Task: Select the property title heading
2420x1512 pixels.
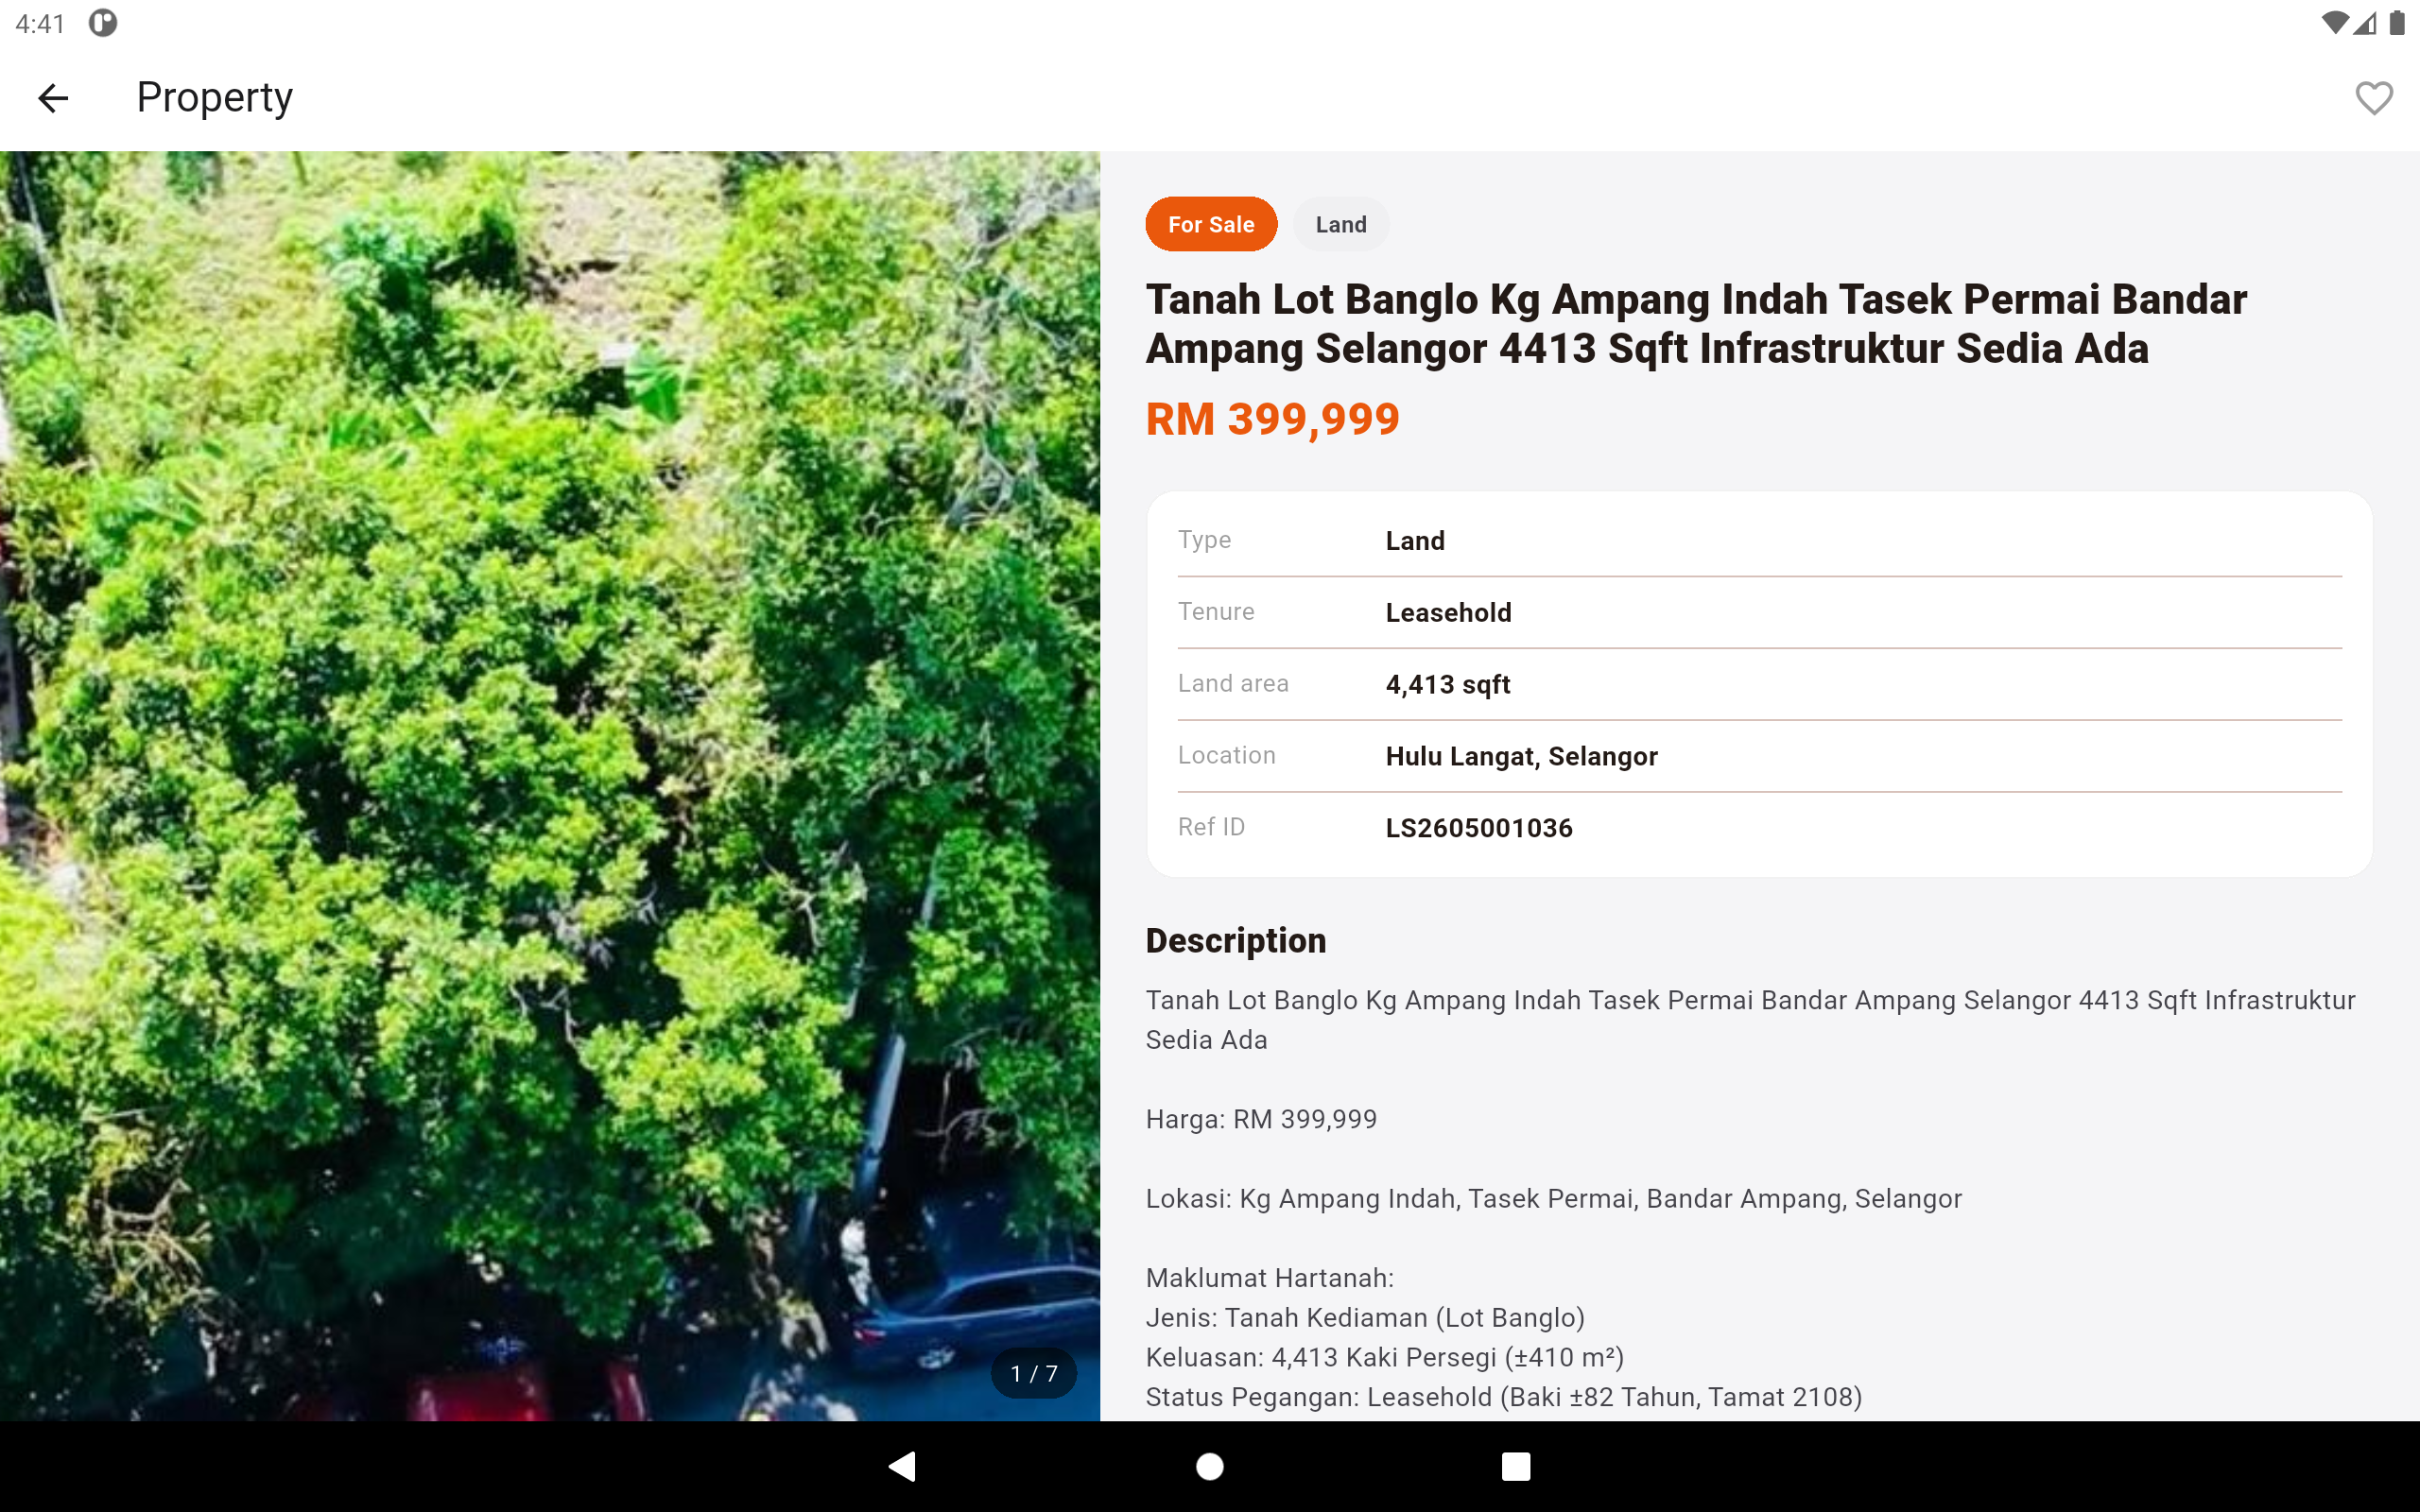Action: 1696,323
